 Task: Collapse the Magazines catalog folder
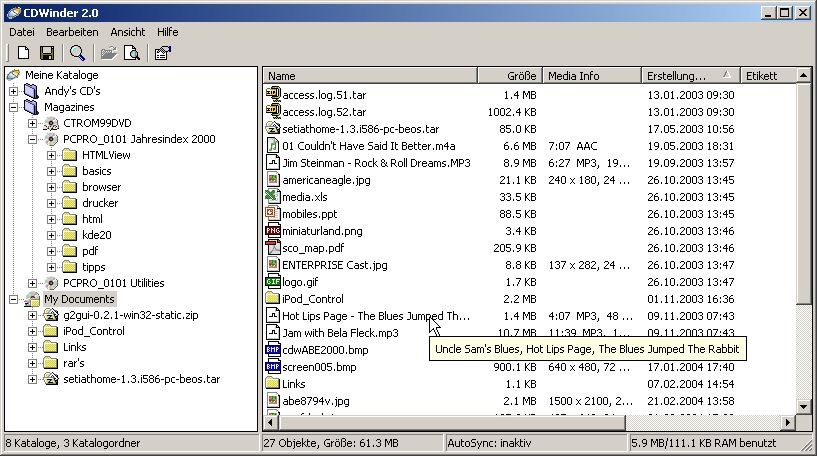pyautogui.click(x=13, y=107)
